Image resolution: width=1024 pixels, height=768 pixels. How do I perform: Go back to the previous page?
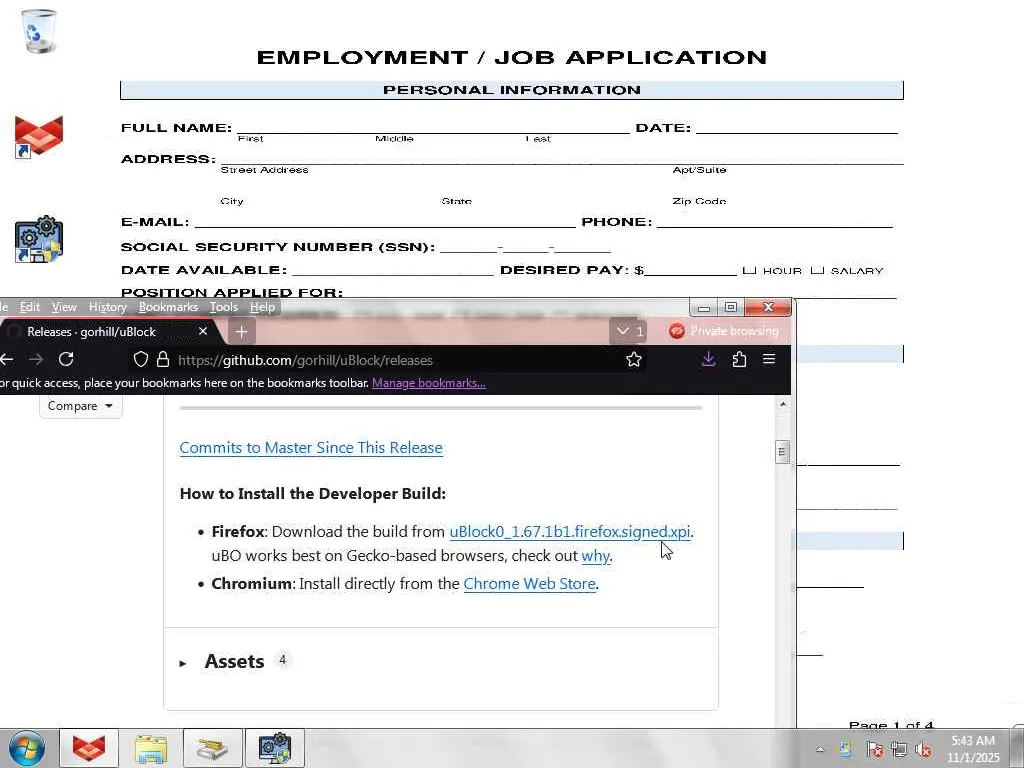7,359
